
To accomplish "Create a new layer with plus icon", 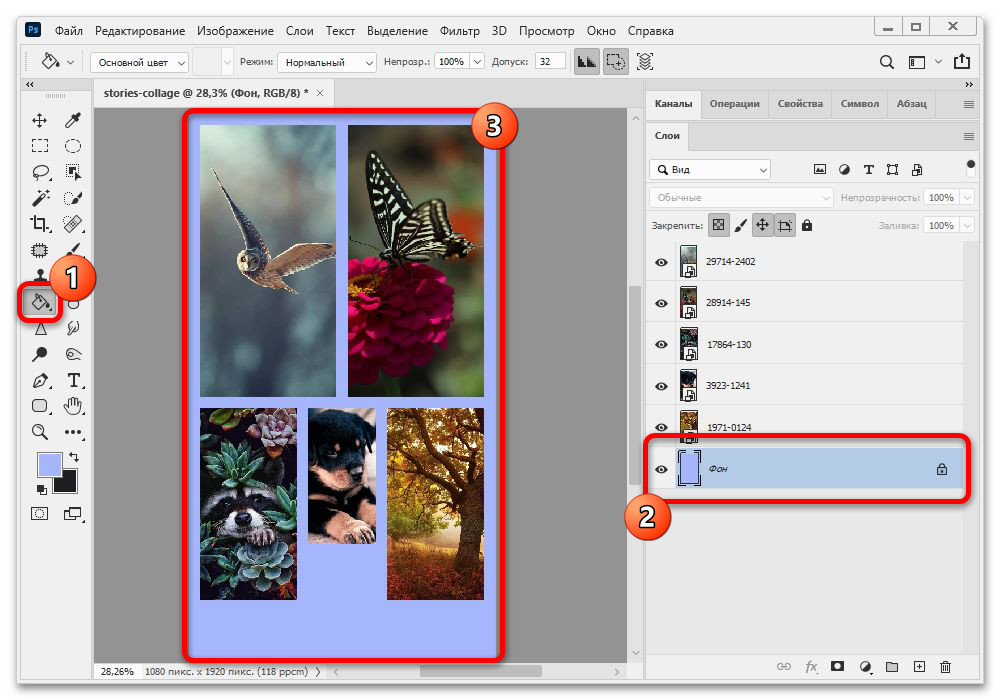I will coord(919,667).
